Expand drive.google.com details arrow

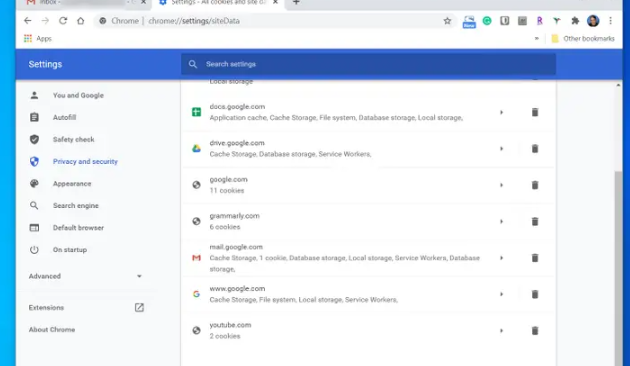pyautogui.click(x=501, y=149)
